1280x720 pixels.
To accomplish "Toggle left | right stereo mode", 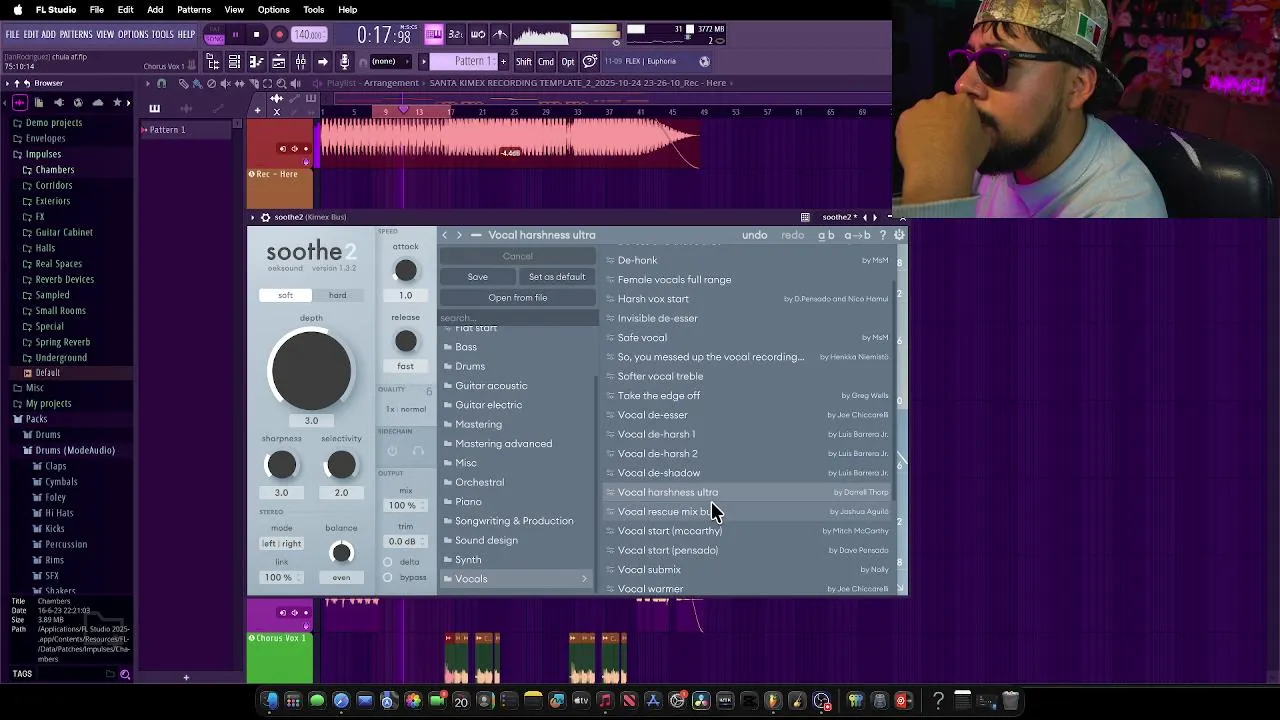I will pyautogui.click(x=281, y=544).
